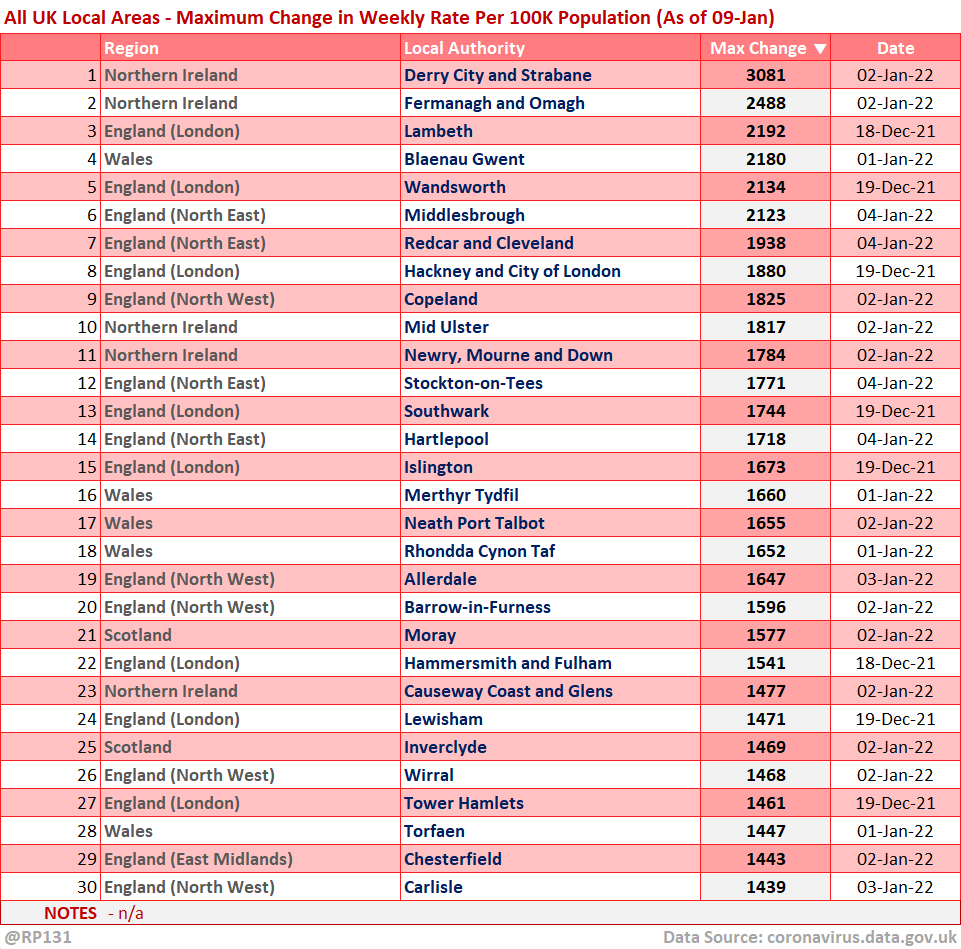
Task: Click England (East Midlands) region cell
Action: click(x=198, y=859)
